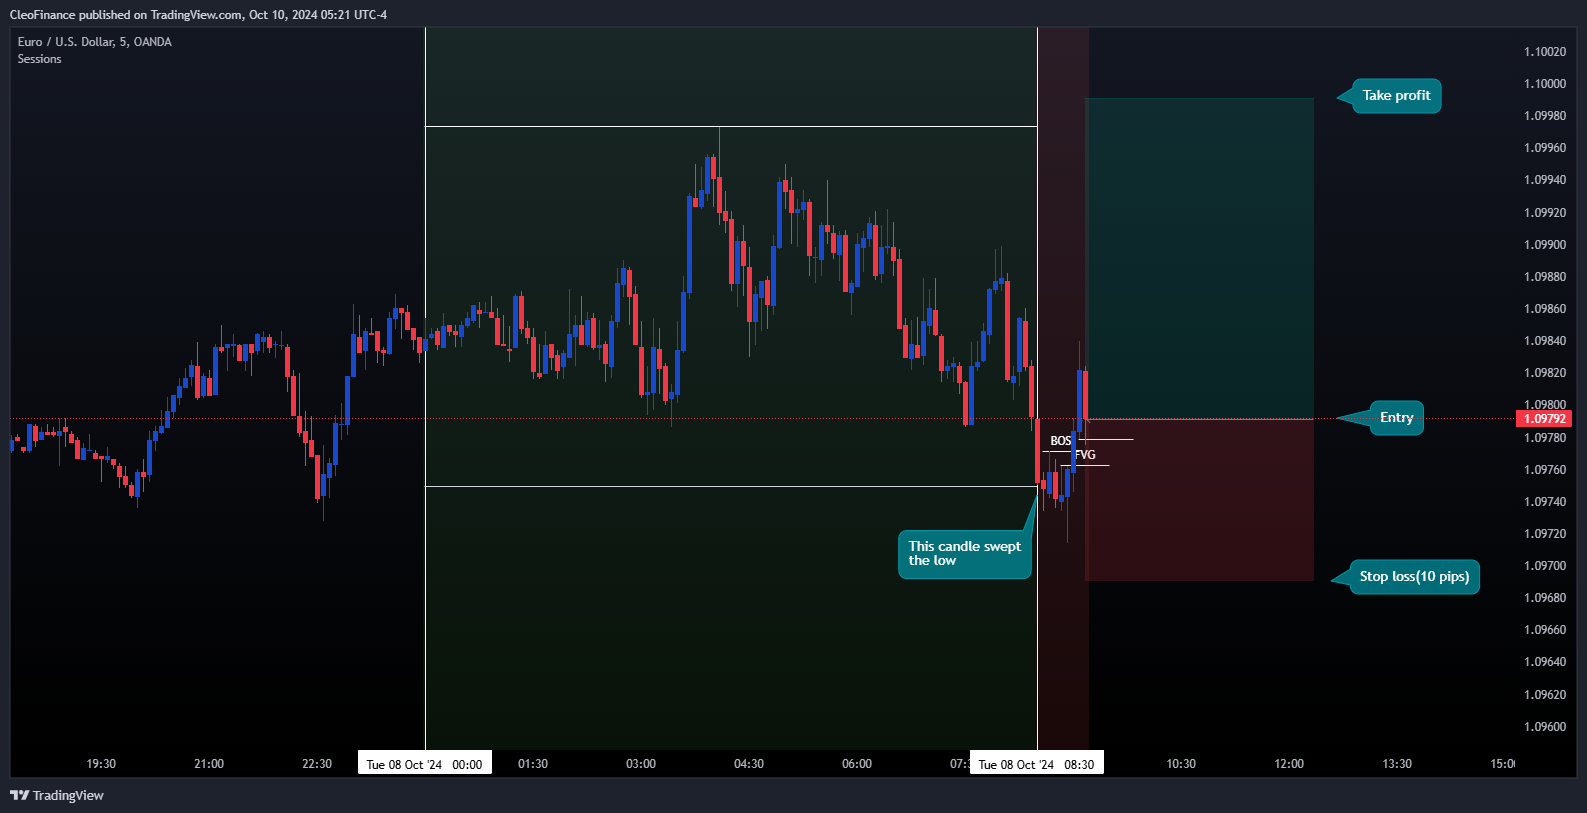Click the 1.09700 price axis label

pos(1545,566)
